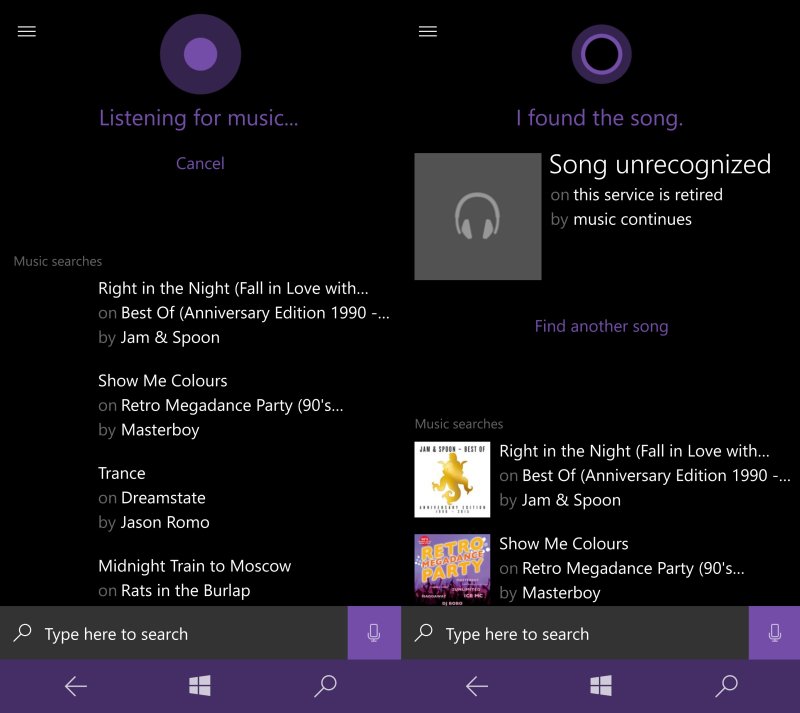The width and height of the screenshot is (800, 713).
Task: Click 'Jam & Spoon' artist on right screen
Action: pyautogui.click(x=571, y=500)
